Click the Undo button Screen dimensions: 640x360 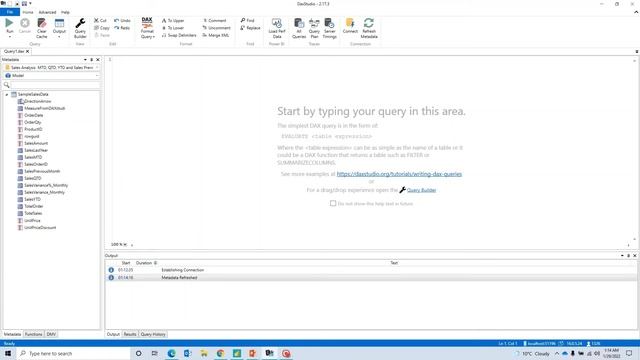pos(122,20)
